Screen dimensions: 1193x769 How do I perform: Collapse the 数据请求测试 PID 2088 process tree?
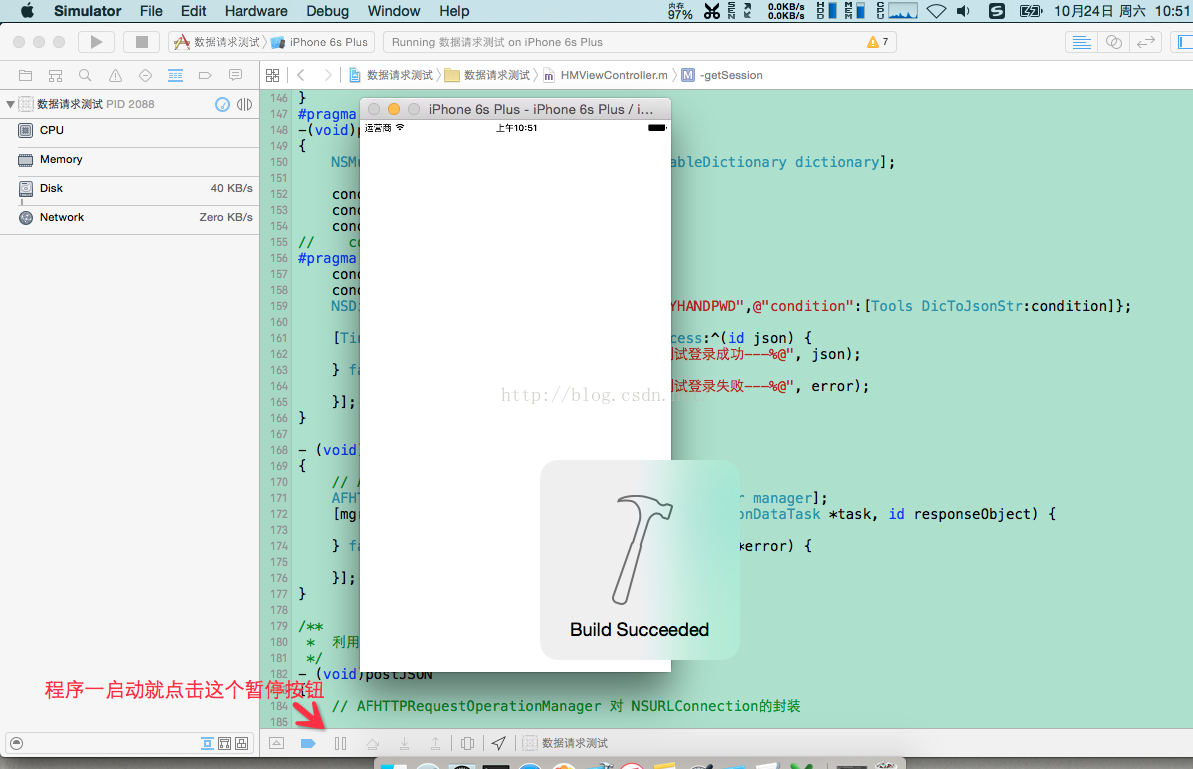pos(10,104)
